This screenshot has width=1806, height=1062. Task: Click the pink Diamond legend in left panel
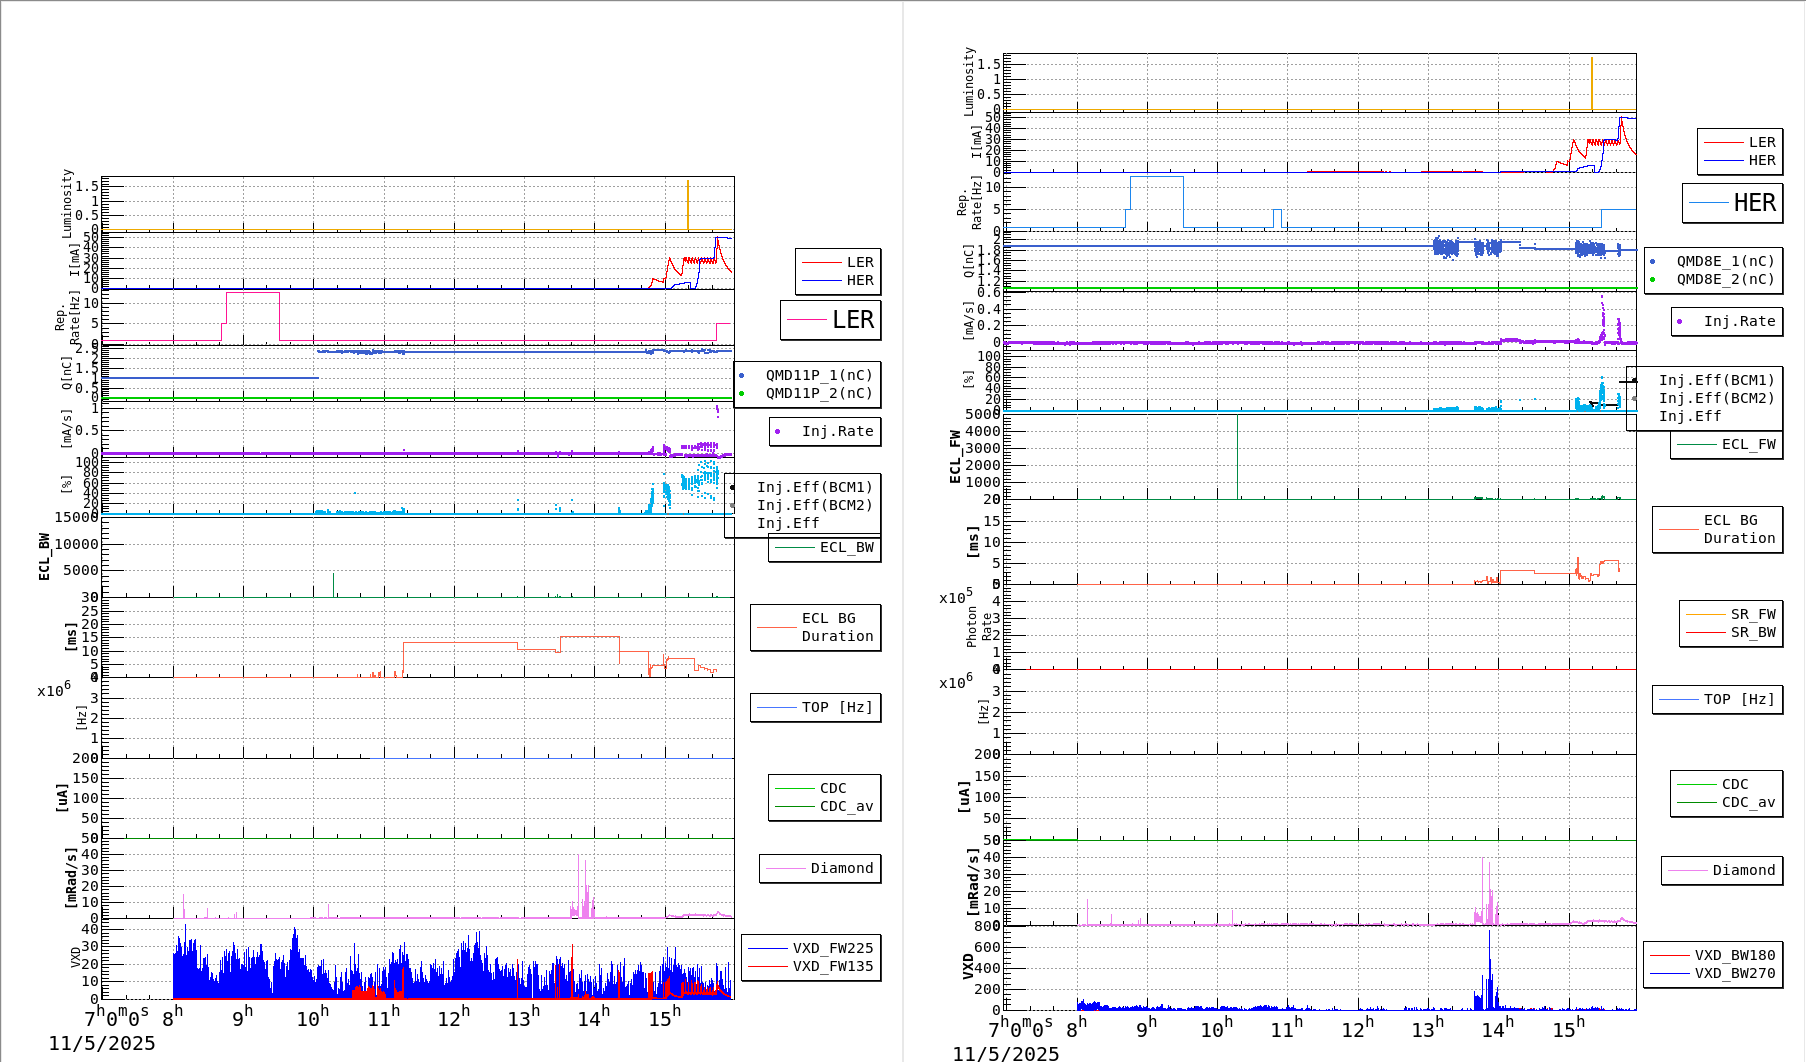pyautogui.click(x=820, y=868)
